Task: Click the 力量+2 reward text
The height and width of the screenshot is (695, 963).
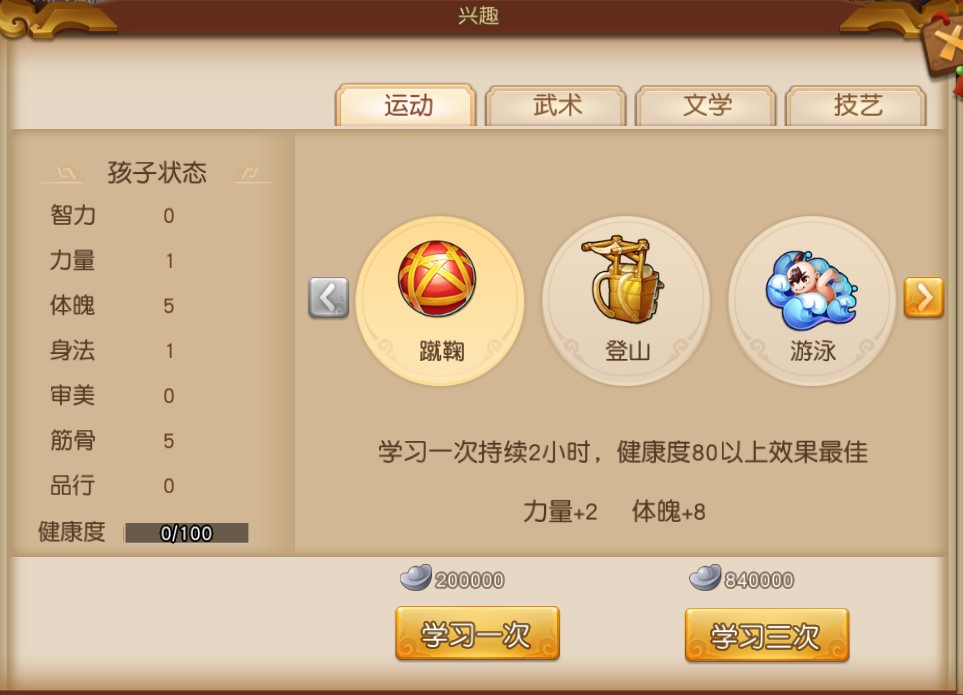Action: pyautogui.click(x=560, y=511)
